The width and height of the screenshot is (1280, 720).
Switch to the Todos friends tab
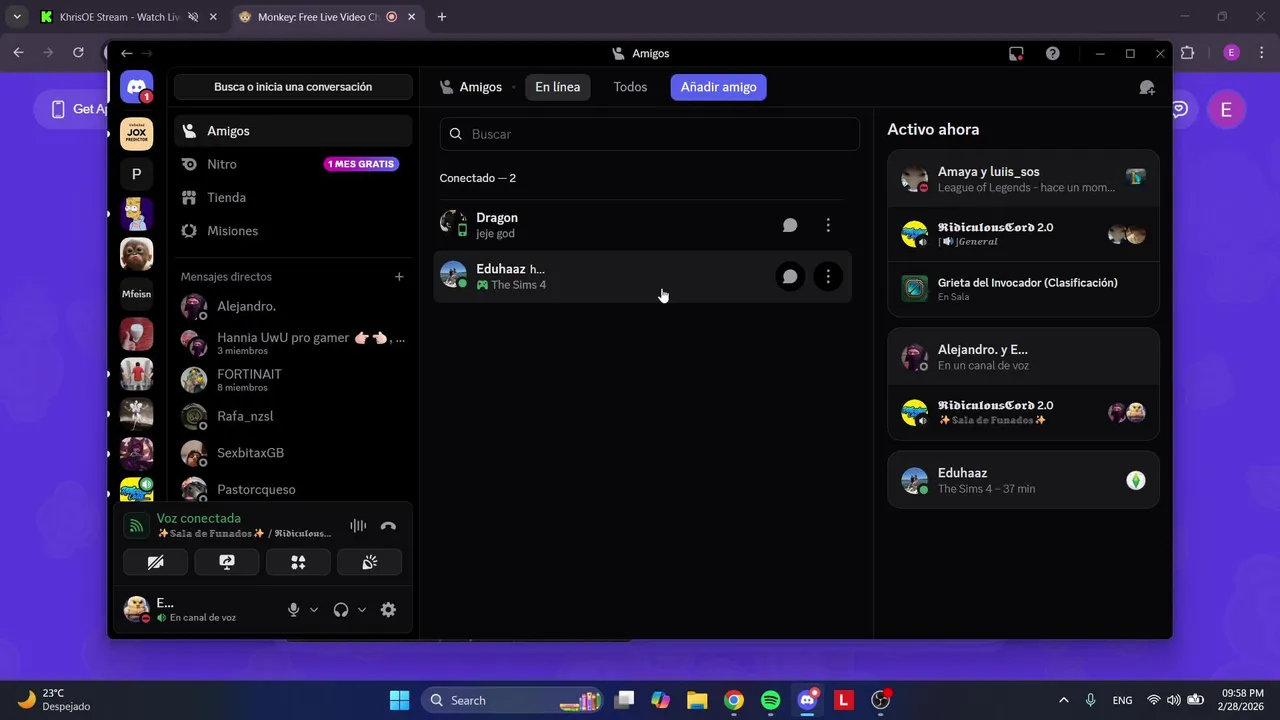(x=630, y=87)
